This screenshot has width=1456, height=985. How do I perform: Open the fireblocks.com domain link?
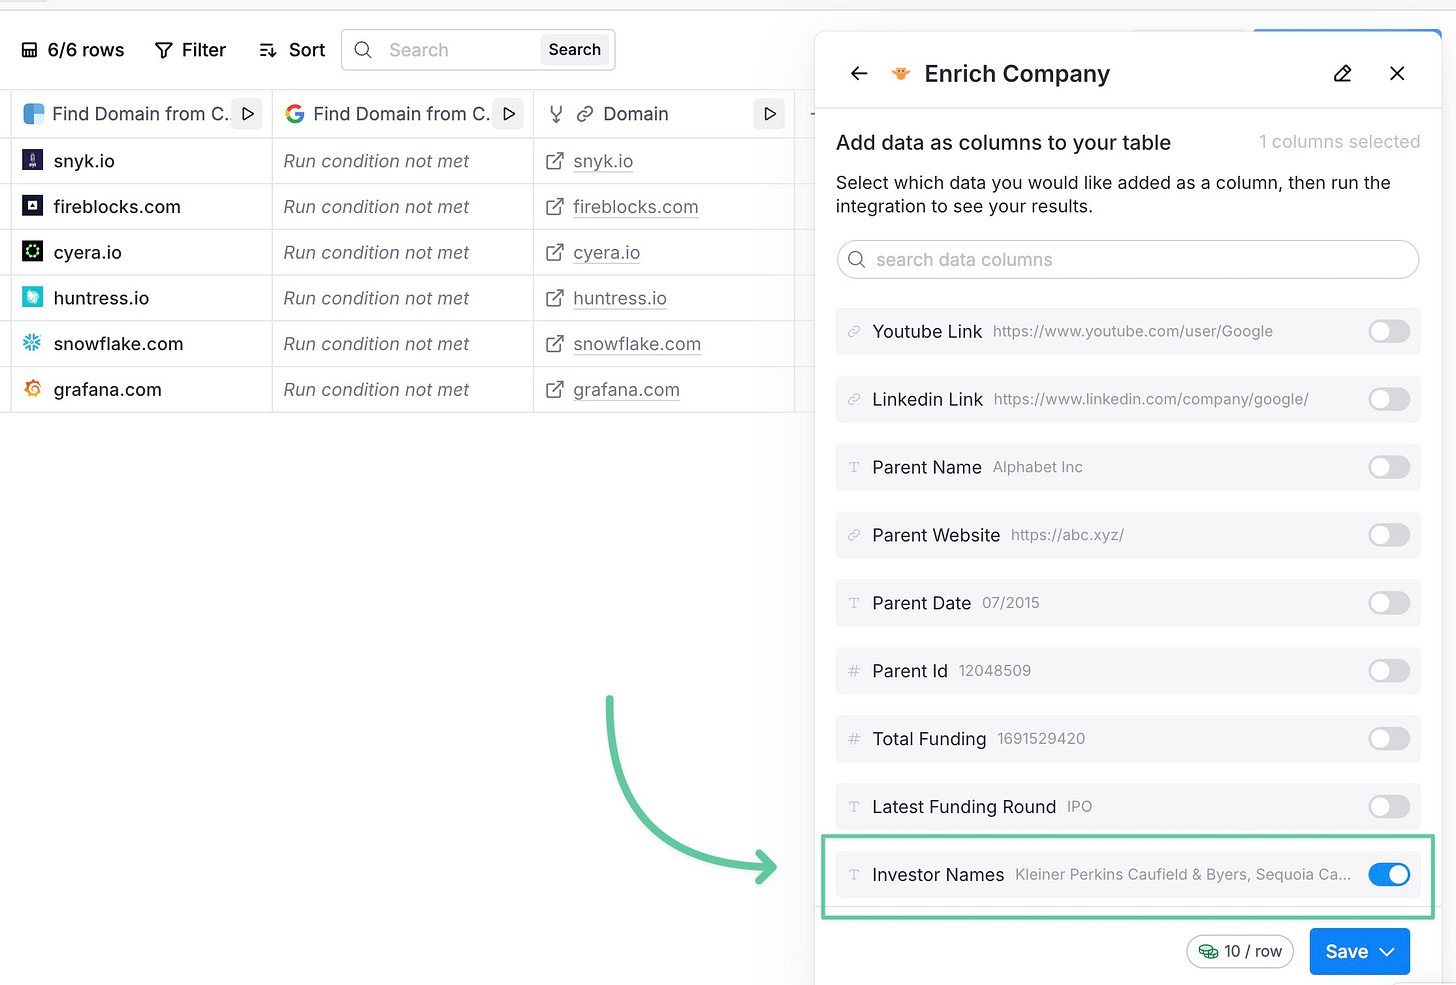tap(636, 207)
